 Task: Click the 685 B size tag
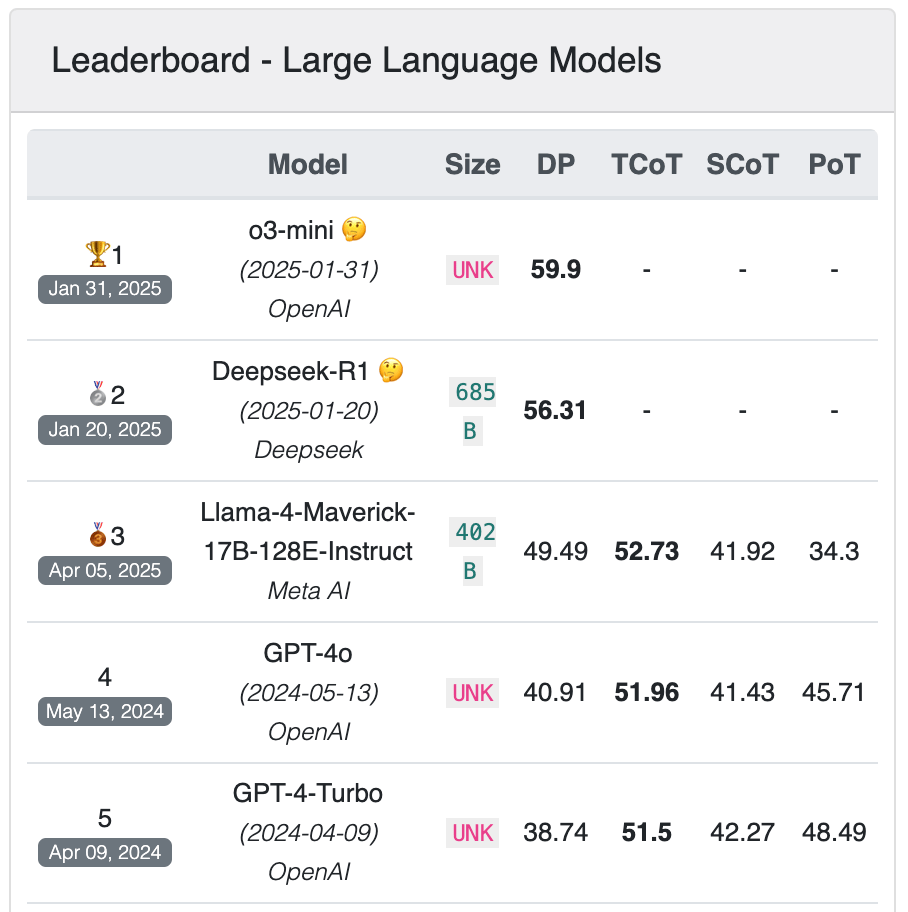click(472, 411)
